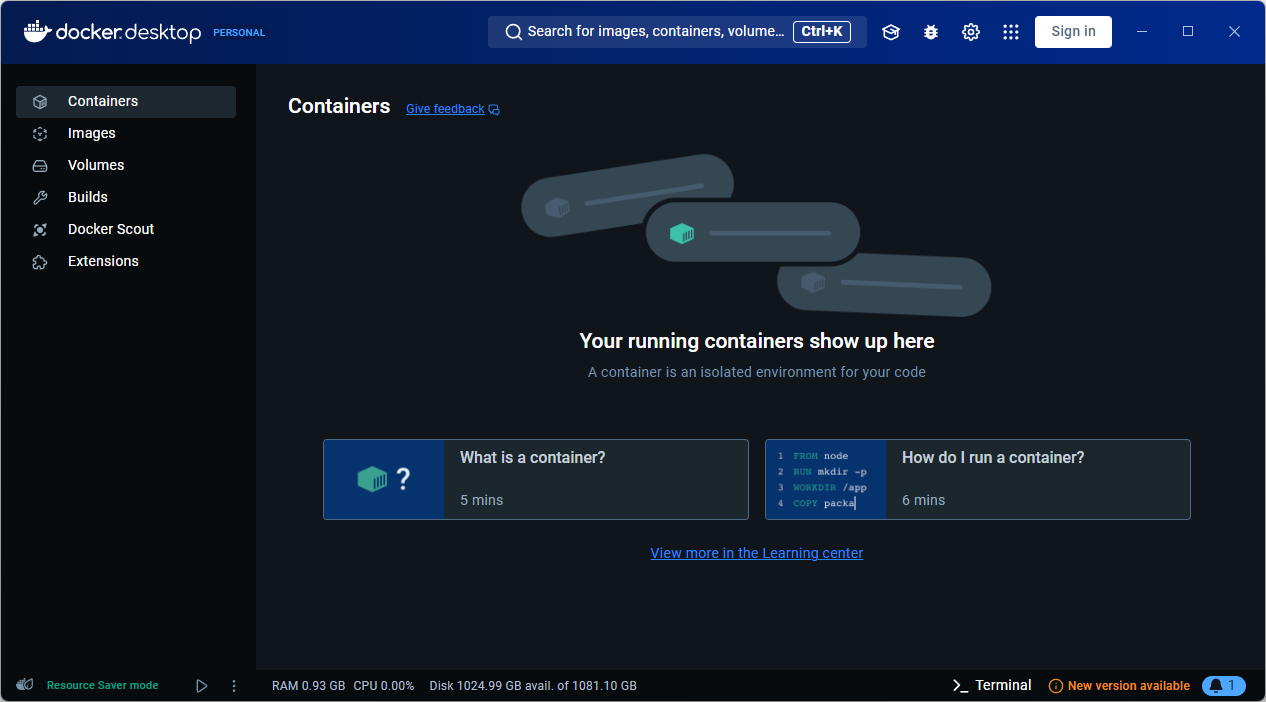
Task: Click the Resource Saver mode label
Action: pyautogui.click(x=103, y=686)
